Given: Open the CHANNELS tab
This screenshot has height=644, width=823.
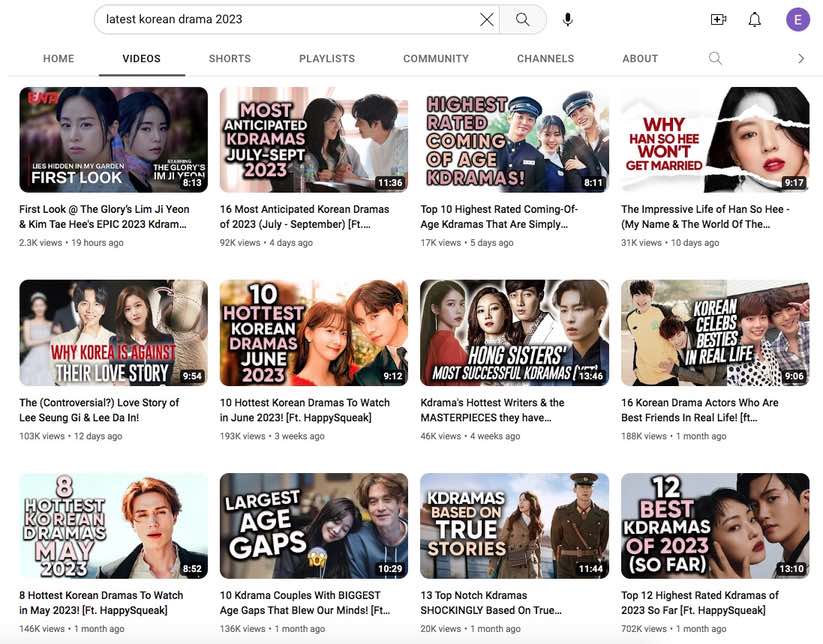Looking at the screenshot, I should click(x=545, y=58).
